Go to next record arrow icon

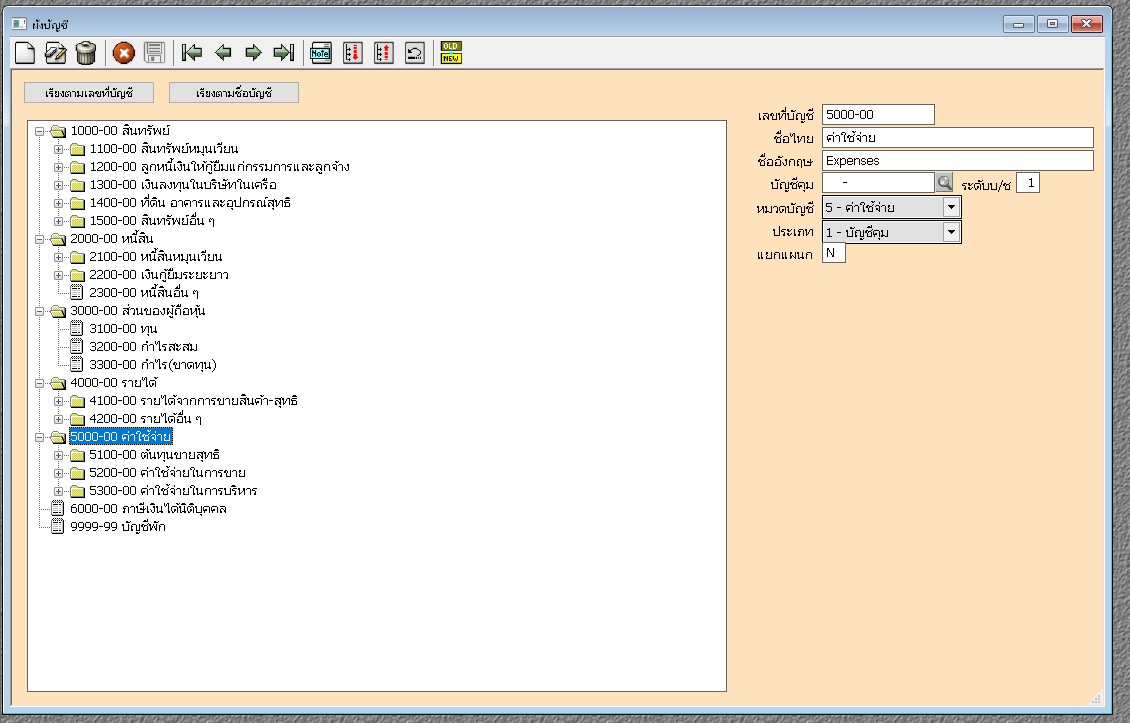(x=253, y=53)
